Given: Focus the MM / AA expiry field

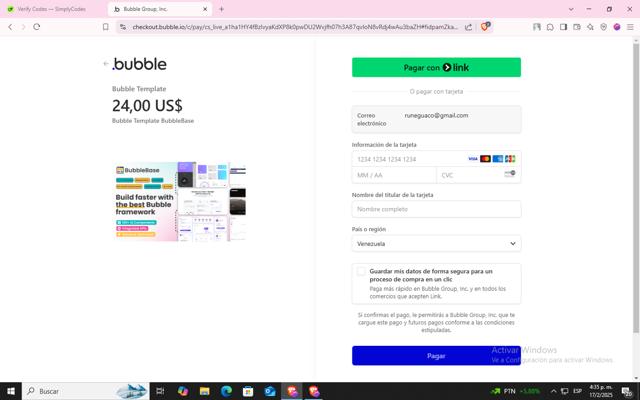Looking at the screenshot, I should tap(394, 175).
